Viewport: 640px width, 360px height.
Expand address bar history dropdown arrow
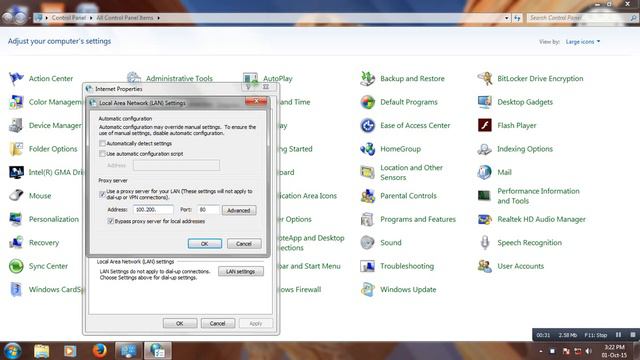pyautogui.click(x=507, y=18)
